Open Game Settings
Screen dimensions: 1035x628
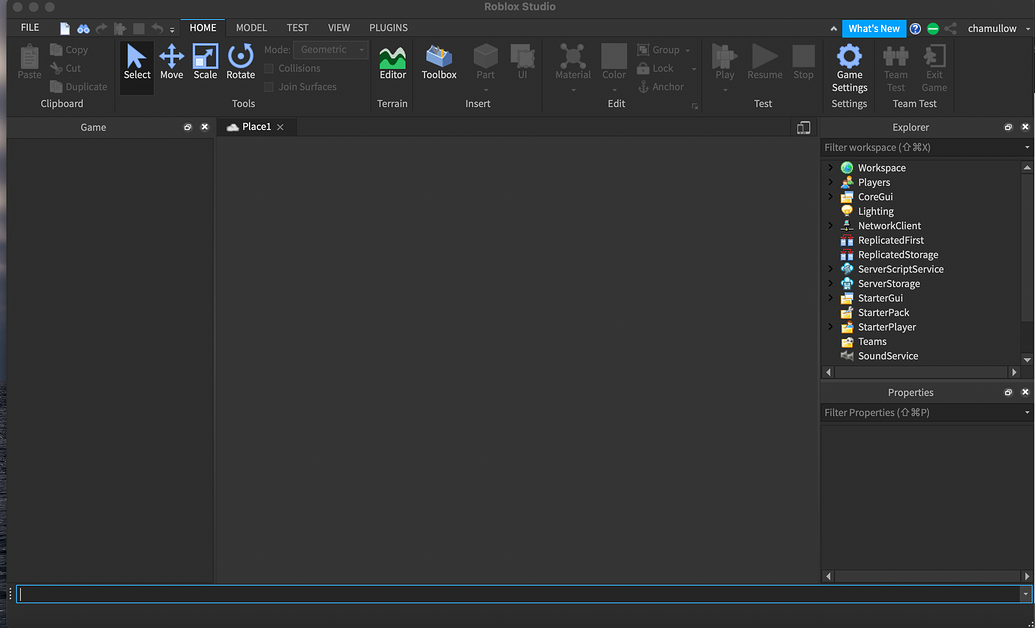point(850,69)
